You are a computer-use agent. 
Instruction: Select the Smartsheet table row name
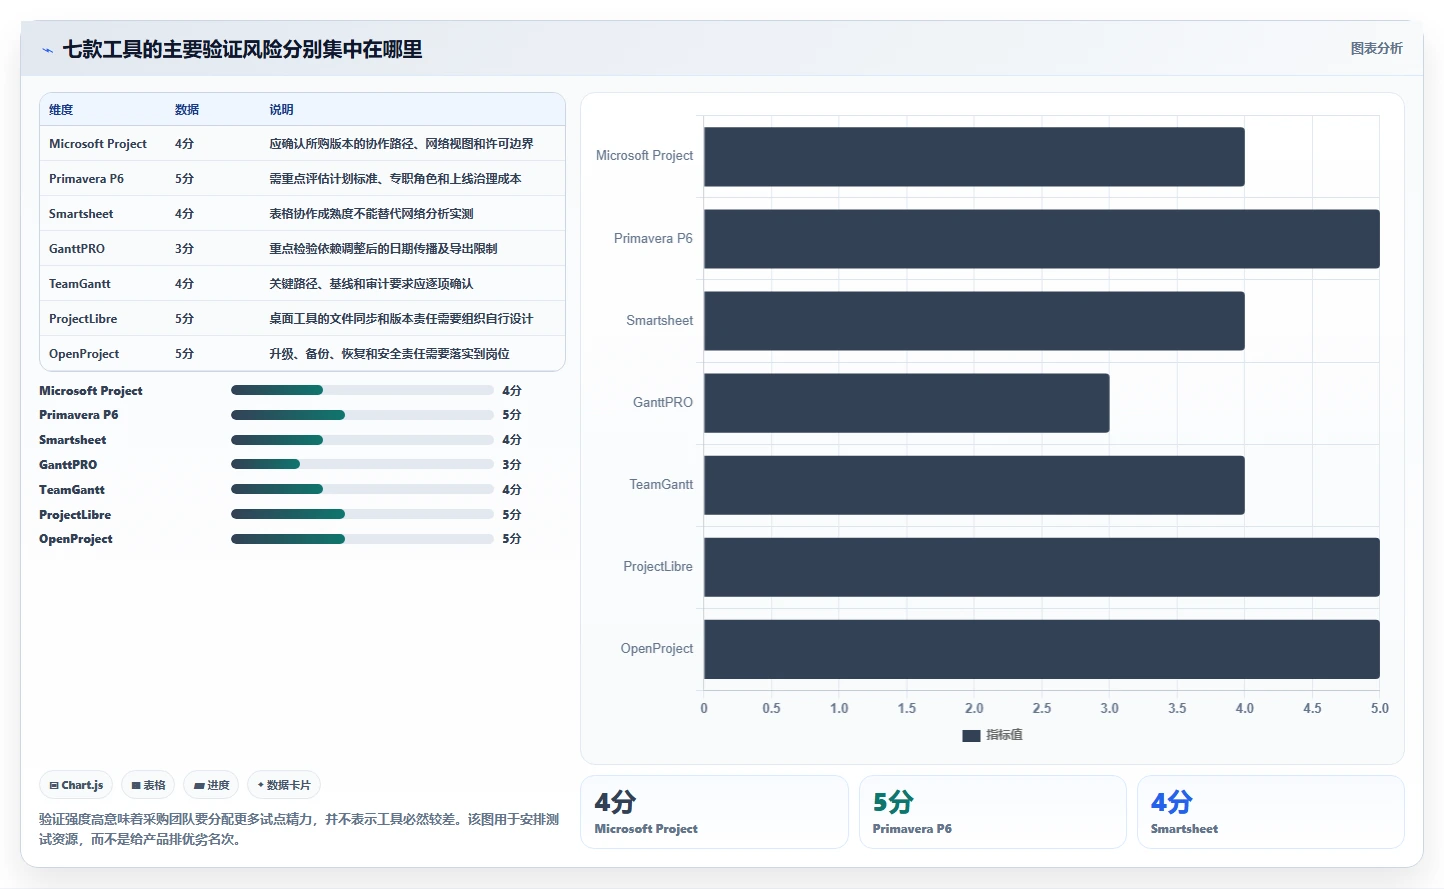pyautogui.click(x=81, y=214)
